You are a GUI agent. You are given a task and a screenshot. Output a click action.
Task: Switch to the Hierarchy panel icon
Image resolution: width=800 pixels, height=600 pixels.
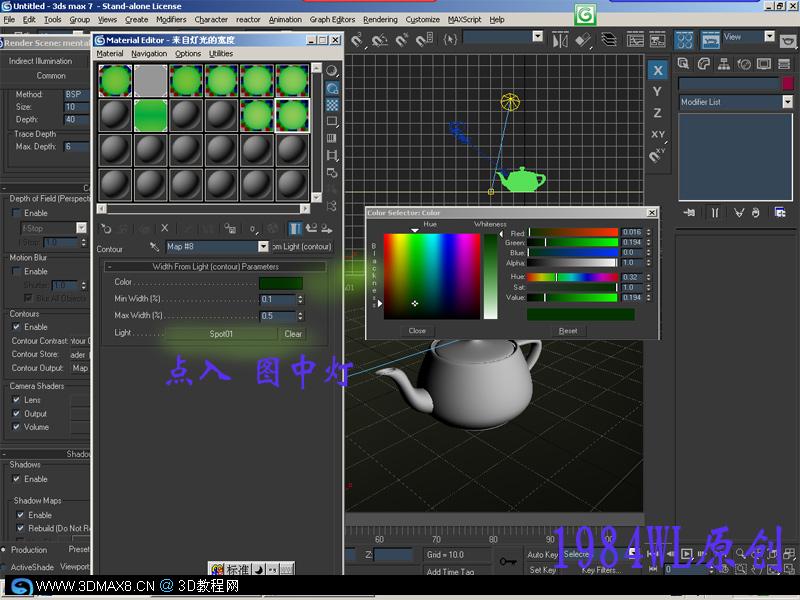pos(723,64)
